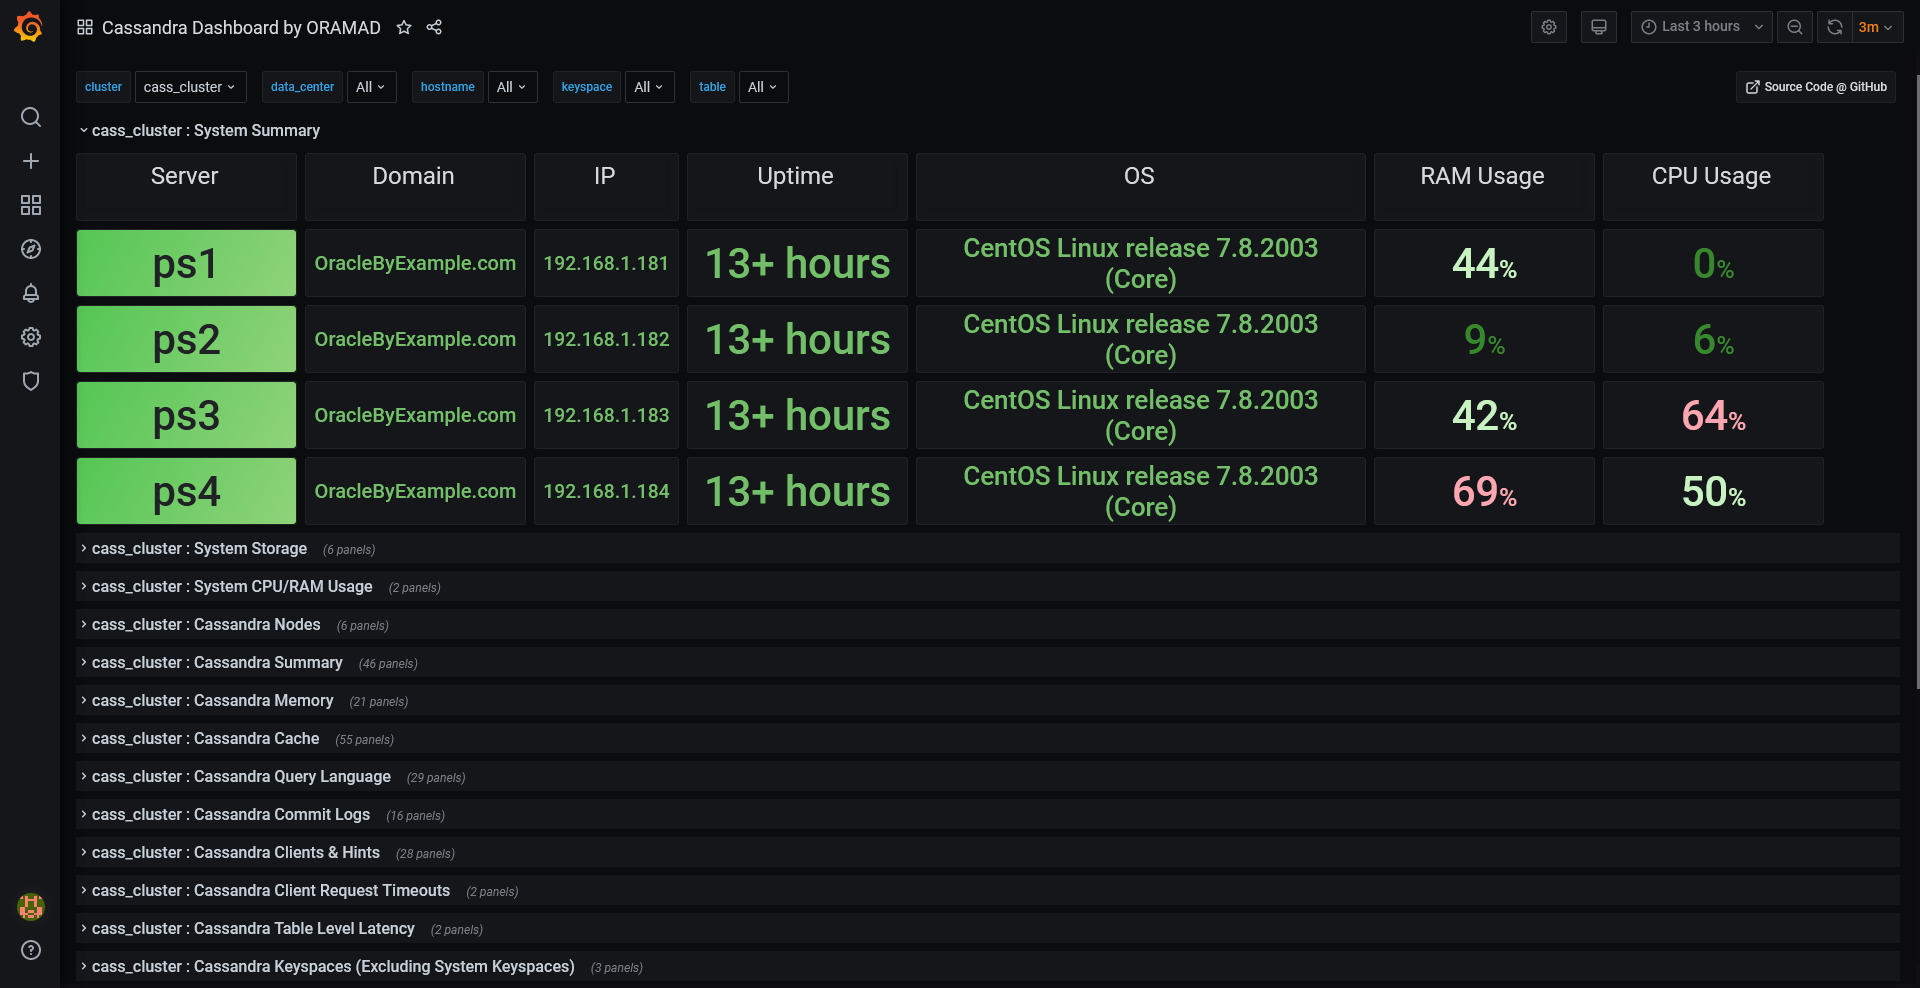The height and width of the screenshot is (988, 1920).
Task: Open the table All dropdown
Action: click(x=763, y=87)
